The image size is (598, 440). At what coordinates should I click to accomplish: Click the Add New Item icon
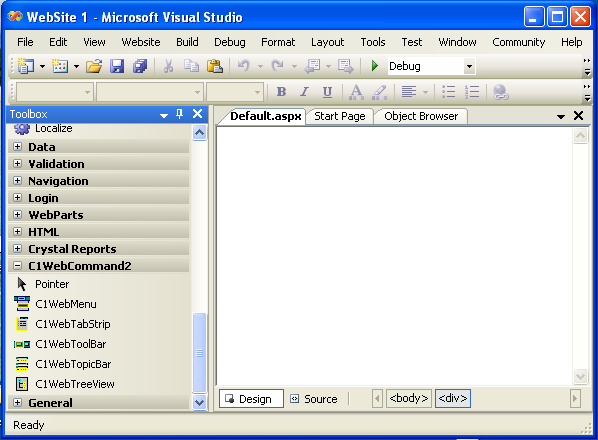(60, 66)
